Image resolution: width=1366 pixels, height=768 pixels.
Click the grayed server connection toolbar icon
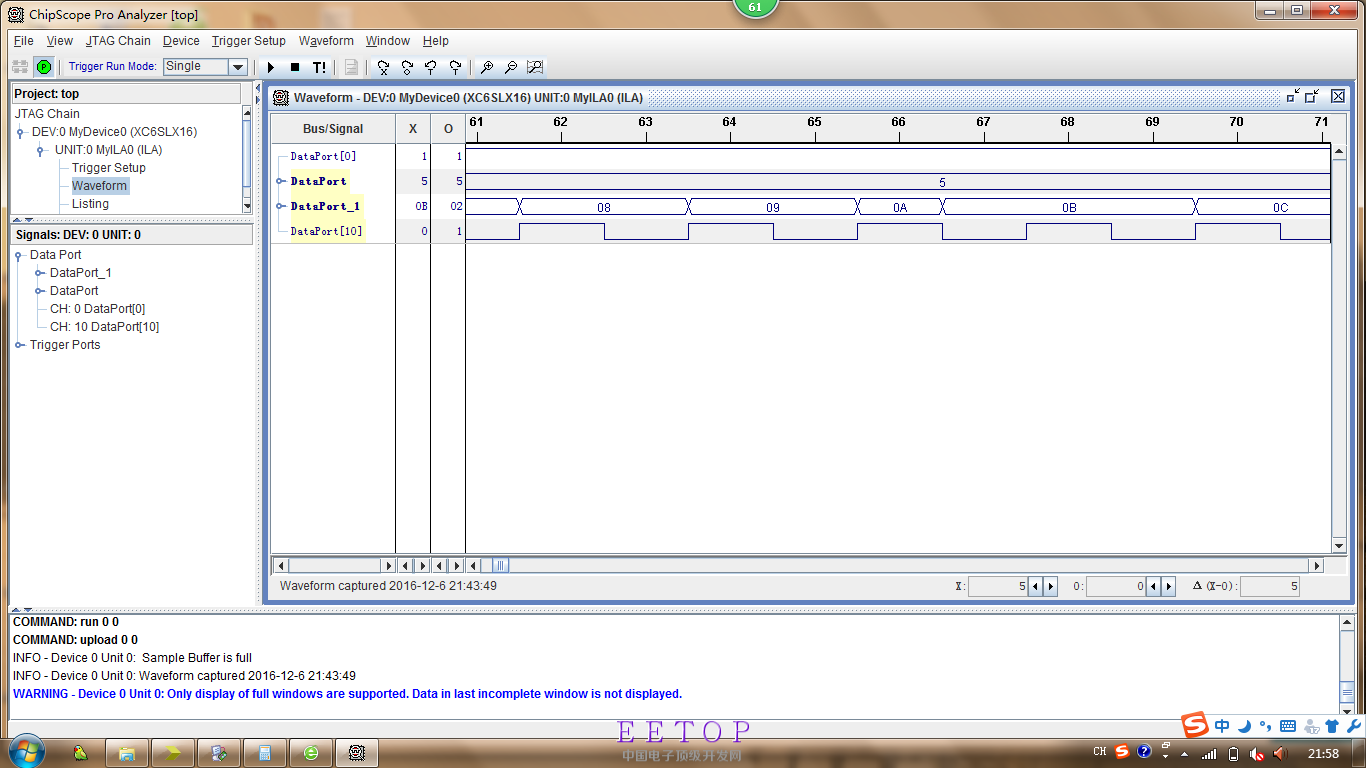click(x=20, y=67)
